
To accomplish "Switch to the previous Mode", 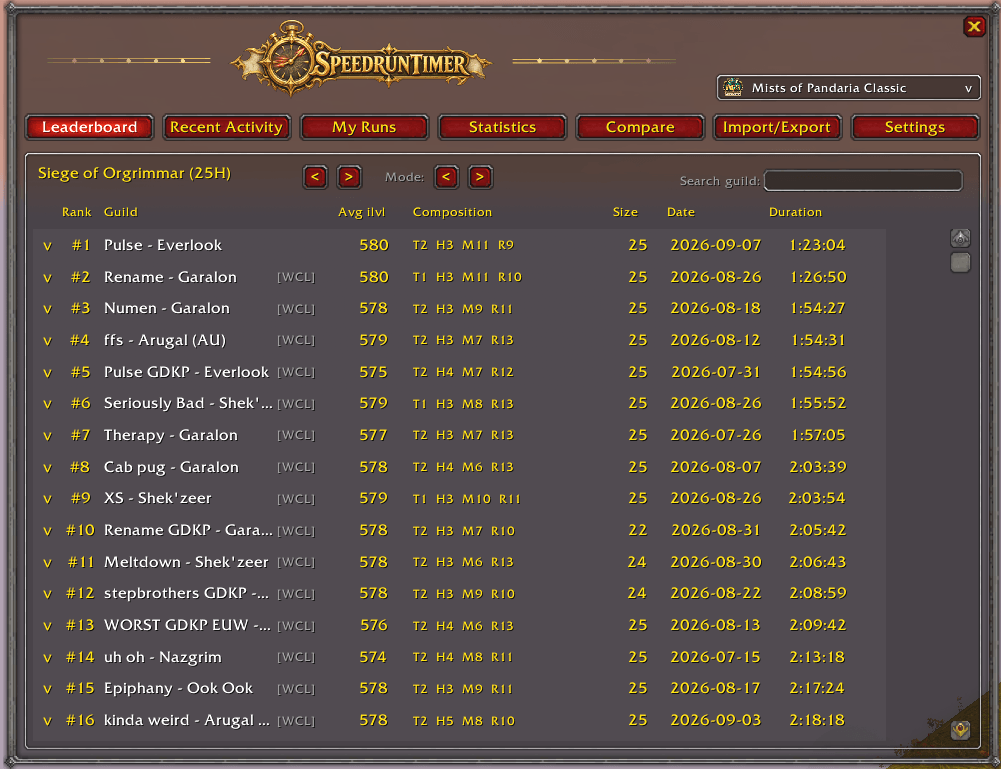I will (446, 177).
